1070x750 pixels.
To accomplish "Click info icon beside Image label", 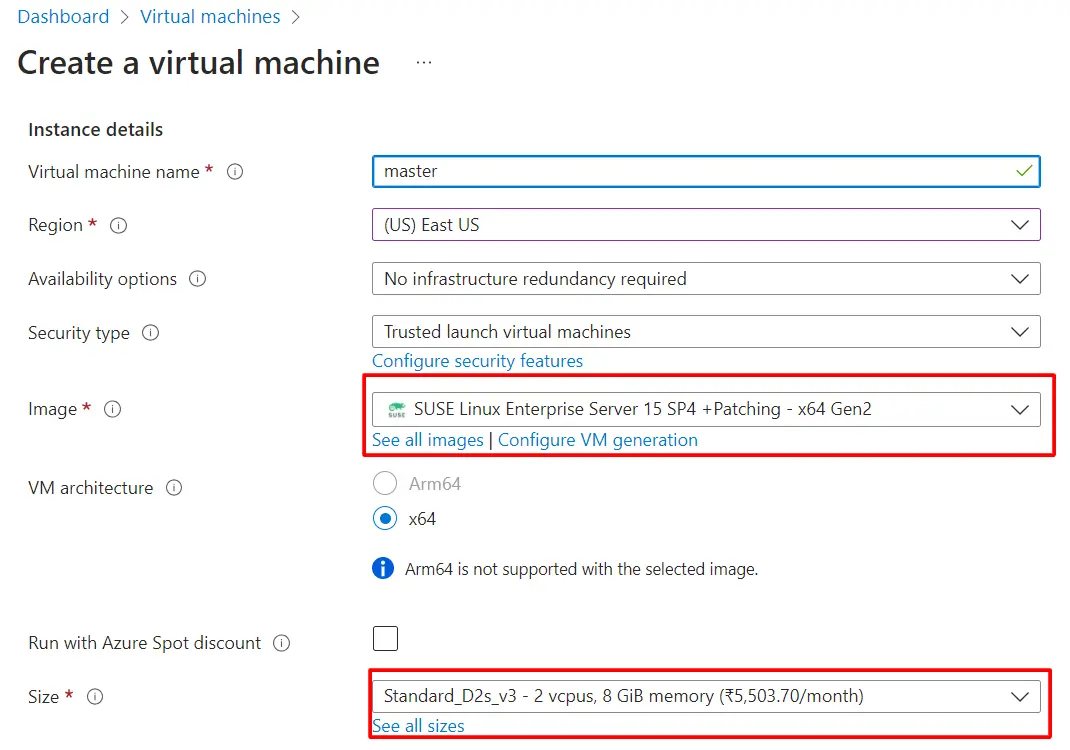I will coord(113,409).
